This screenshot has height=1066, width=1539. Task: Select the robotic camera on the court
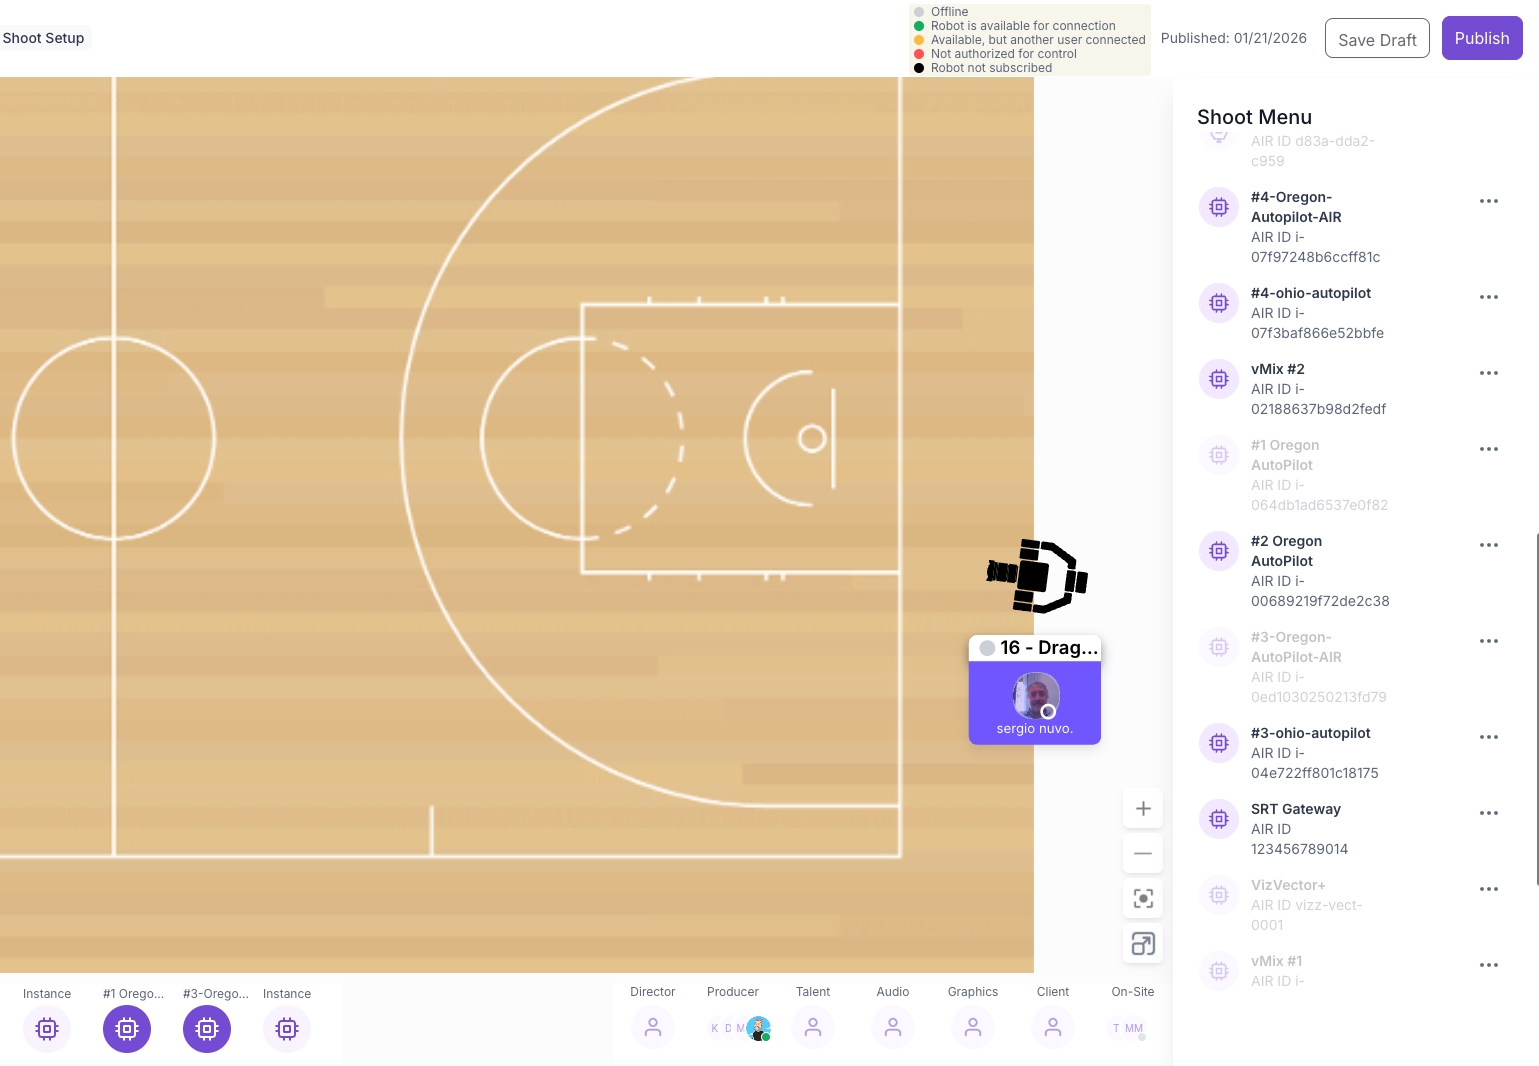(1037, 576)
